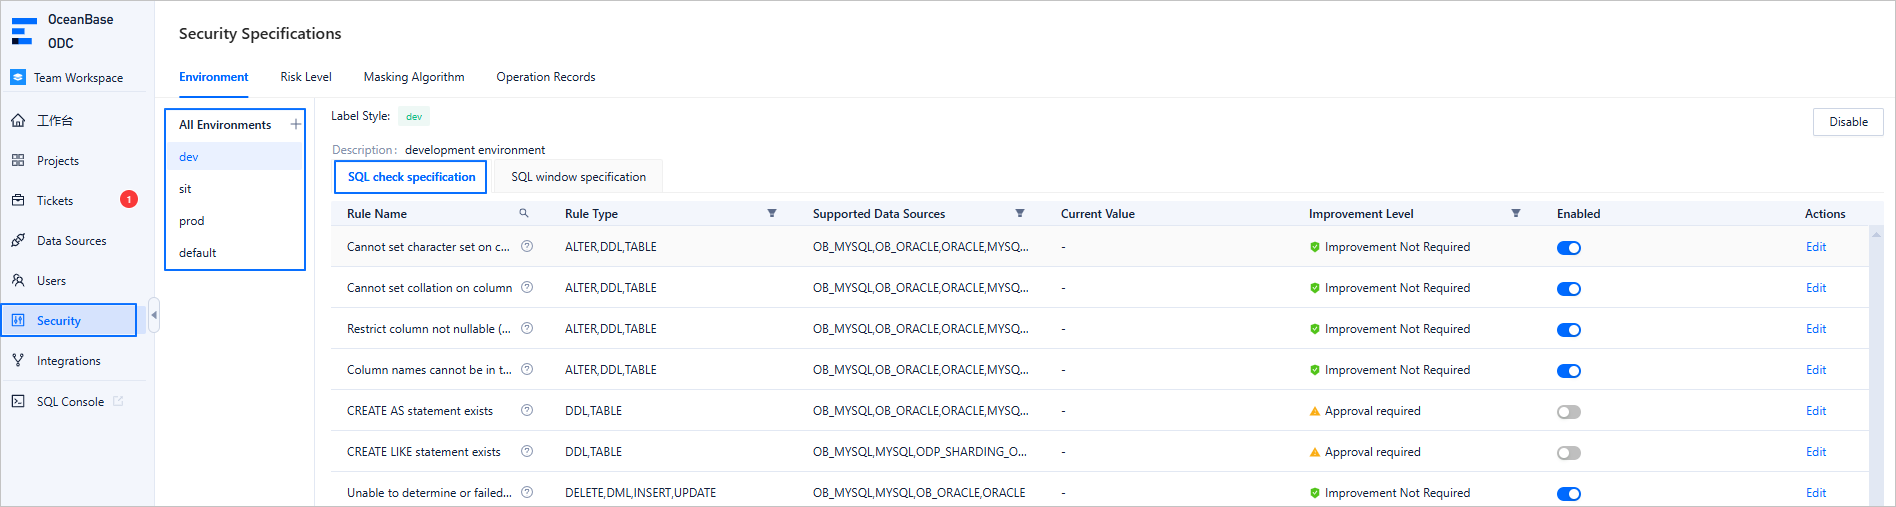Click the OceanBase ODC logo
The image size is (1896, 507).
(23, 30)
